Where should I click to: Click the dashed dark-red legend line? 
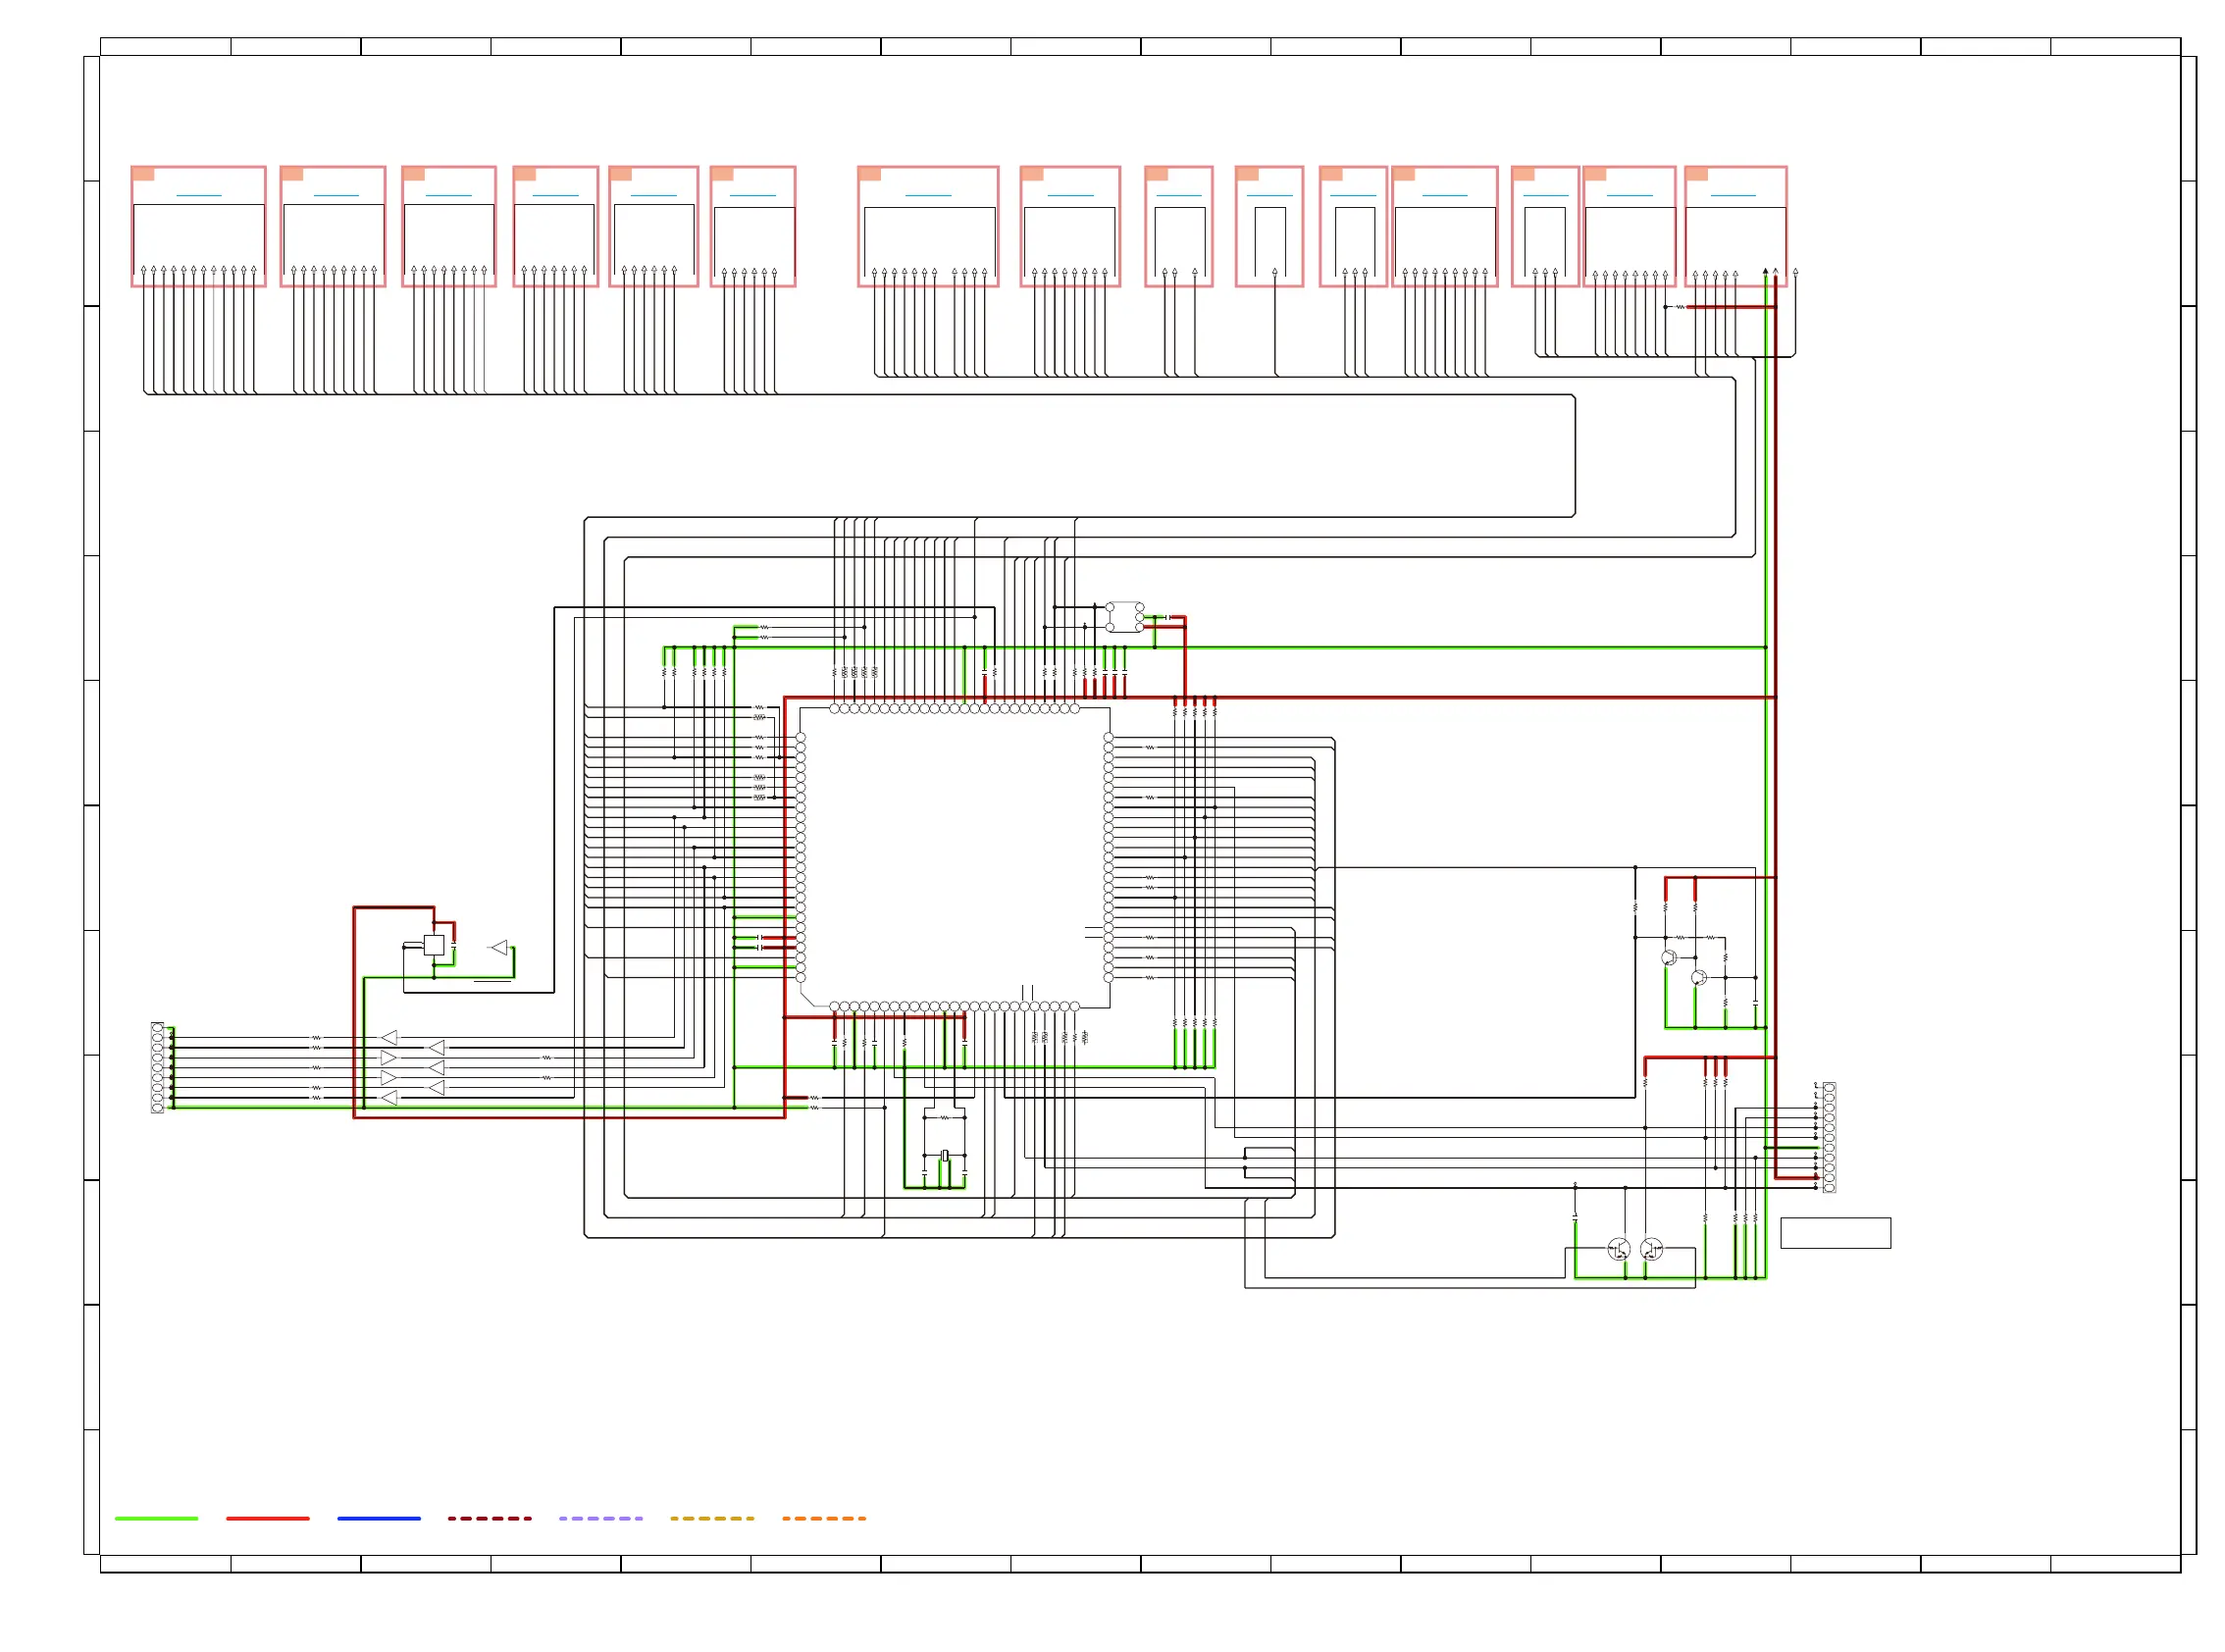490,1518
